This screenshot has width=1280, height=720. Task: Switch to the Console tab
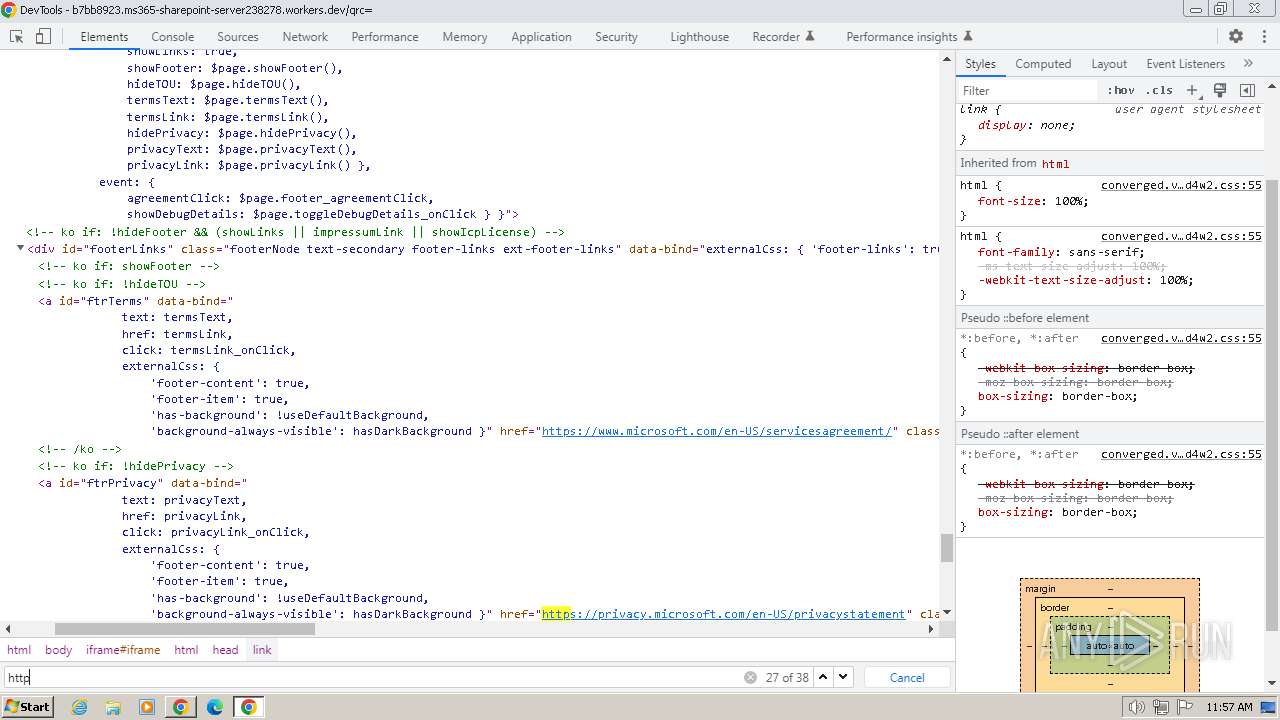pyautogui.click(x=173, y=36)
